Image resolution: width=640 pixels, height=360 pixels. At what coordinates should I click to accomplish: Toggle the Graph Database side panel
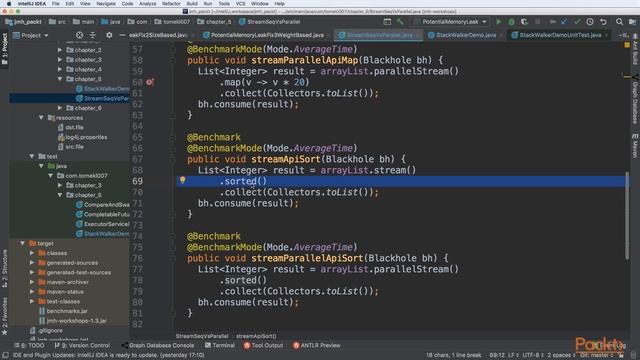click(x=635, y=101)
